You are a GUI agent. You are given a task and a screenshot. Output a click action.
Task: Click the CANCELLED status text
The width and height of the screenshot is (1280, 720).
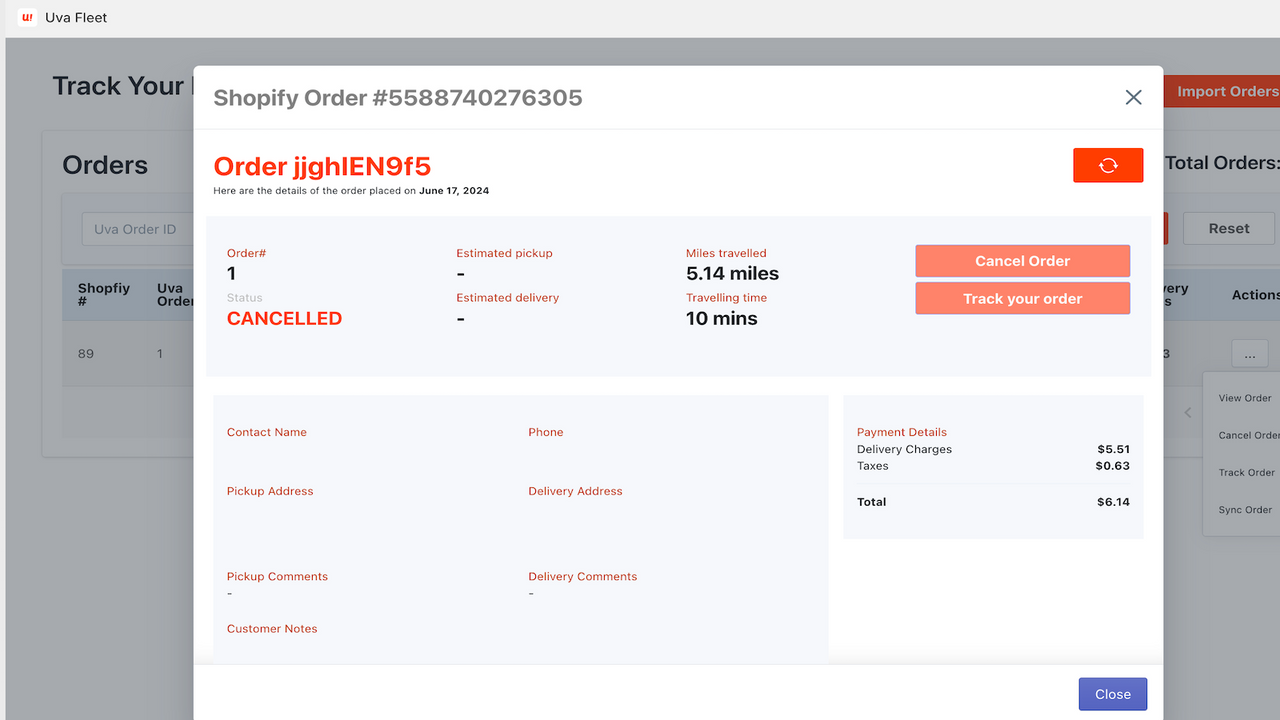pyautogui.click(x=284, y=318)
